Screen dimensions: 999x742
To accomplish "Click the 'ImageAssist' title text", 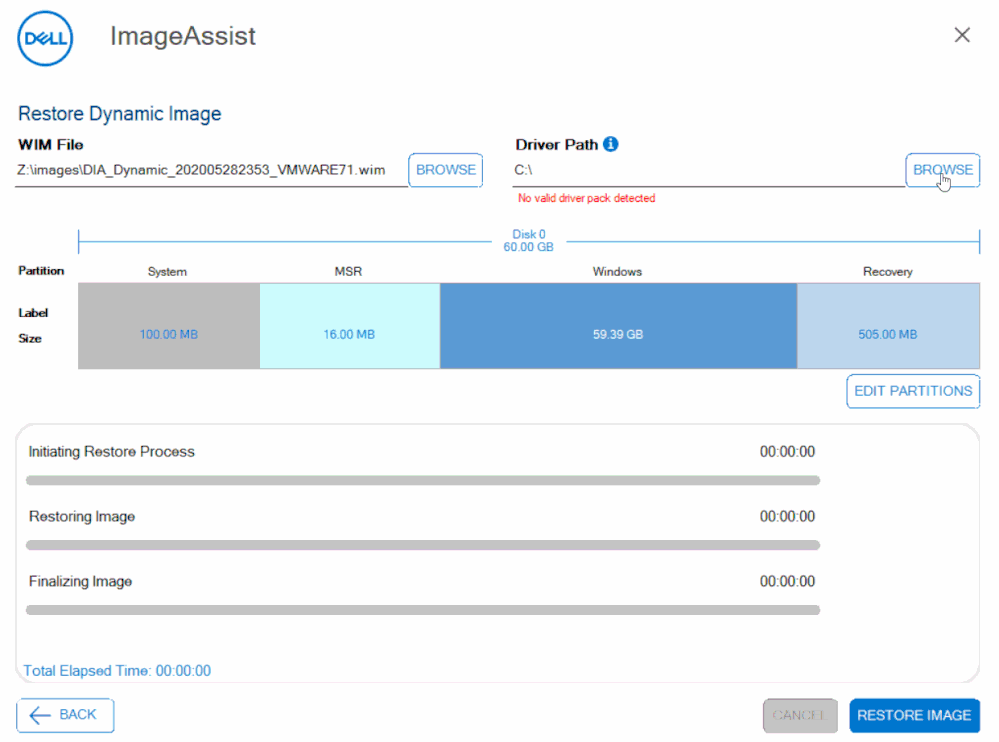I will pyautogui.click(x=183, y=36).
